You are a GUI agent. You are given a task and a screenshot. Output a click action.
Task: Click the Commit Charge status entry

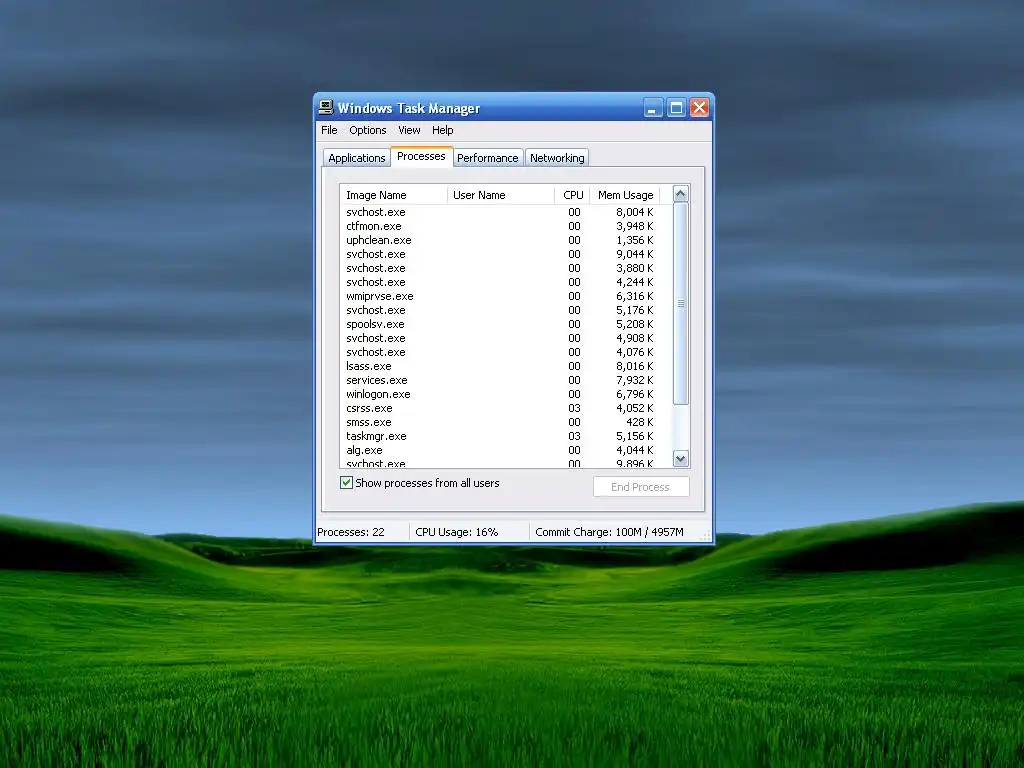click(x=609, y=532)
